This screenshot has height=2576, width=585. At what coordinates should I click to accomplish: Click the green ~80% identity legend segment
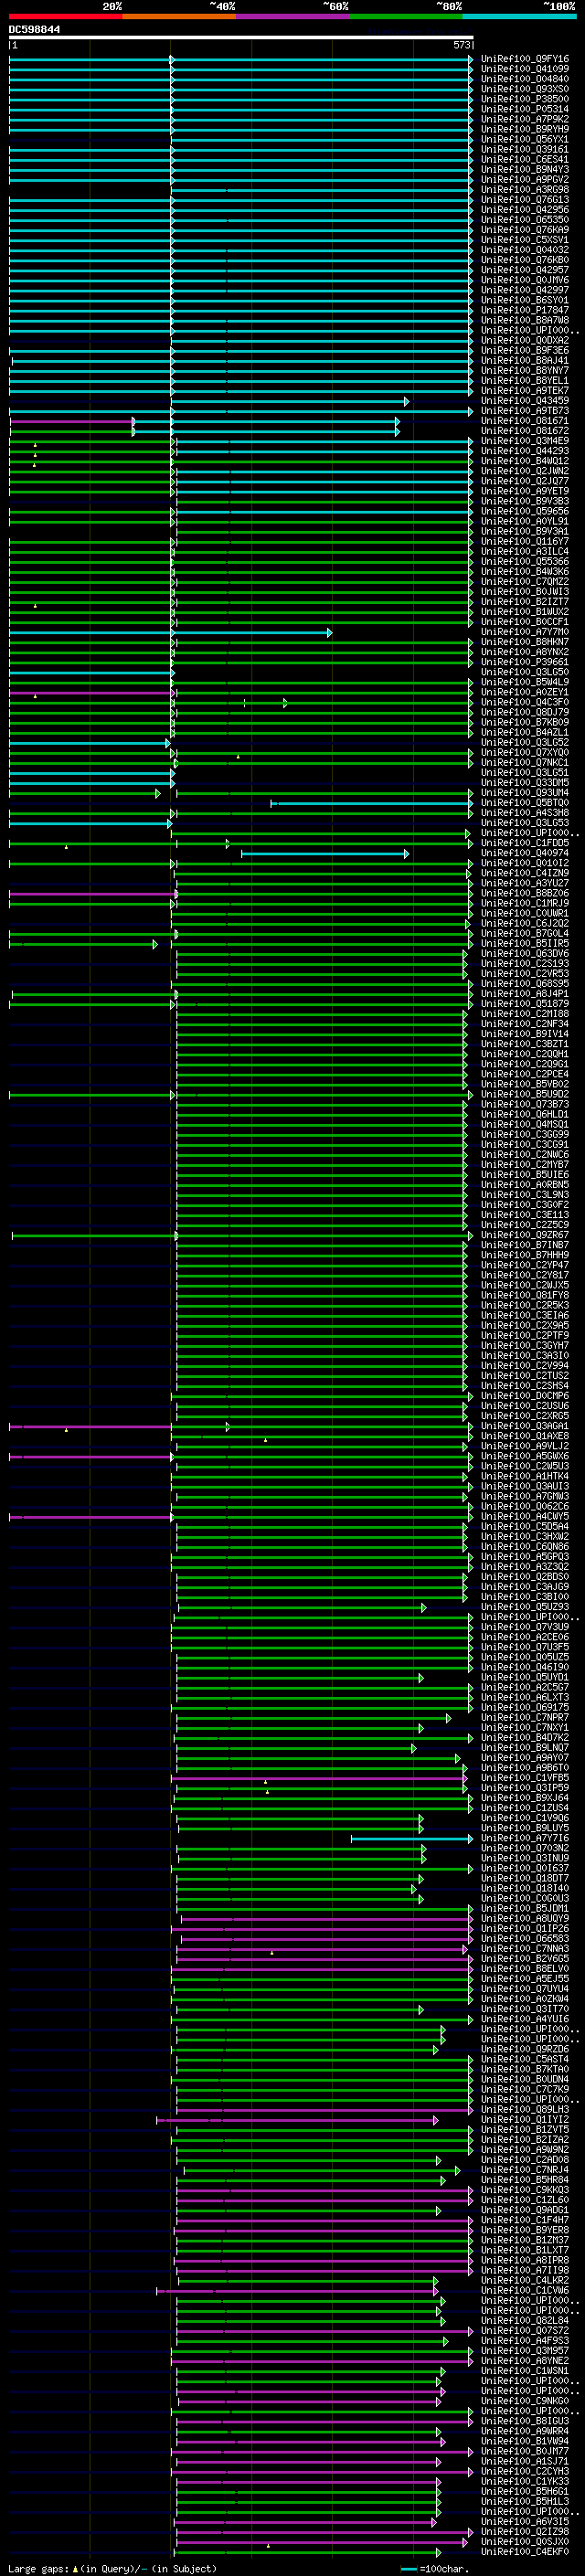coord(406,16)
